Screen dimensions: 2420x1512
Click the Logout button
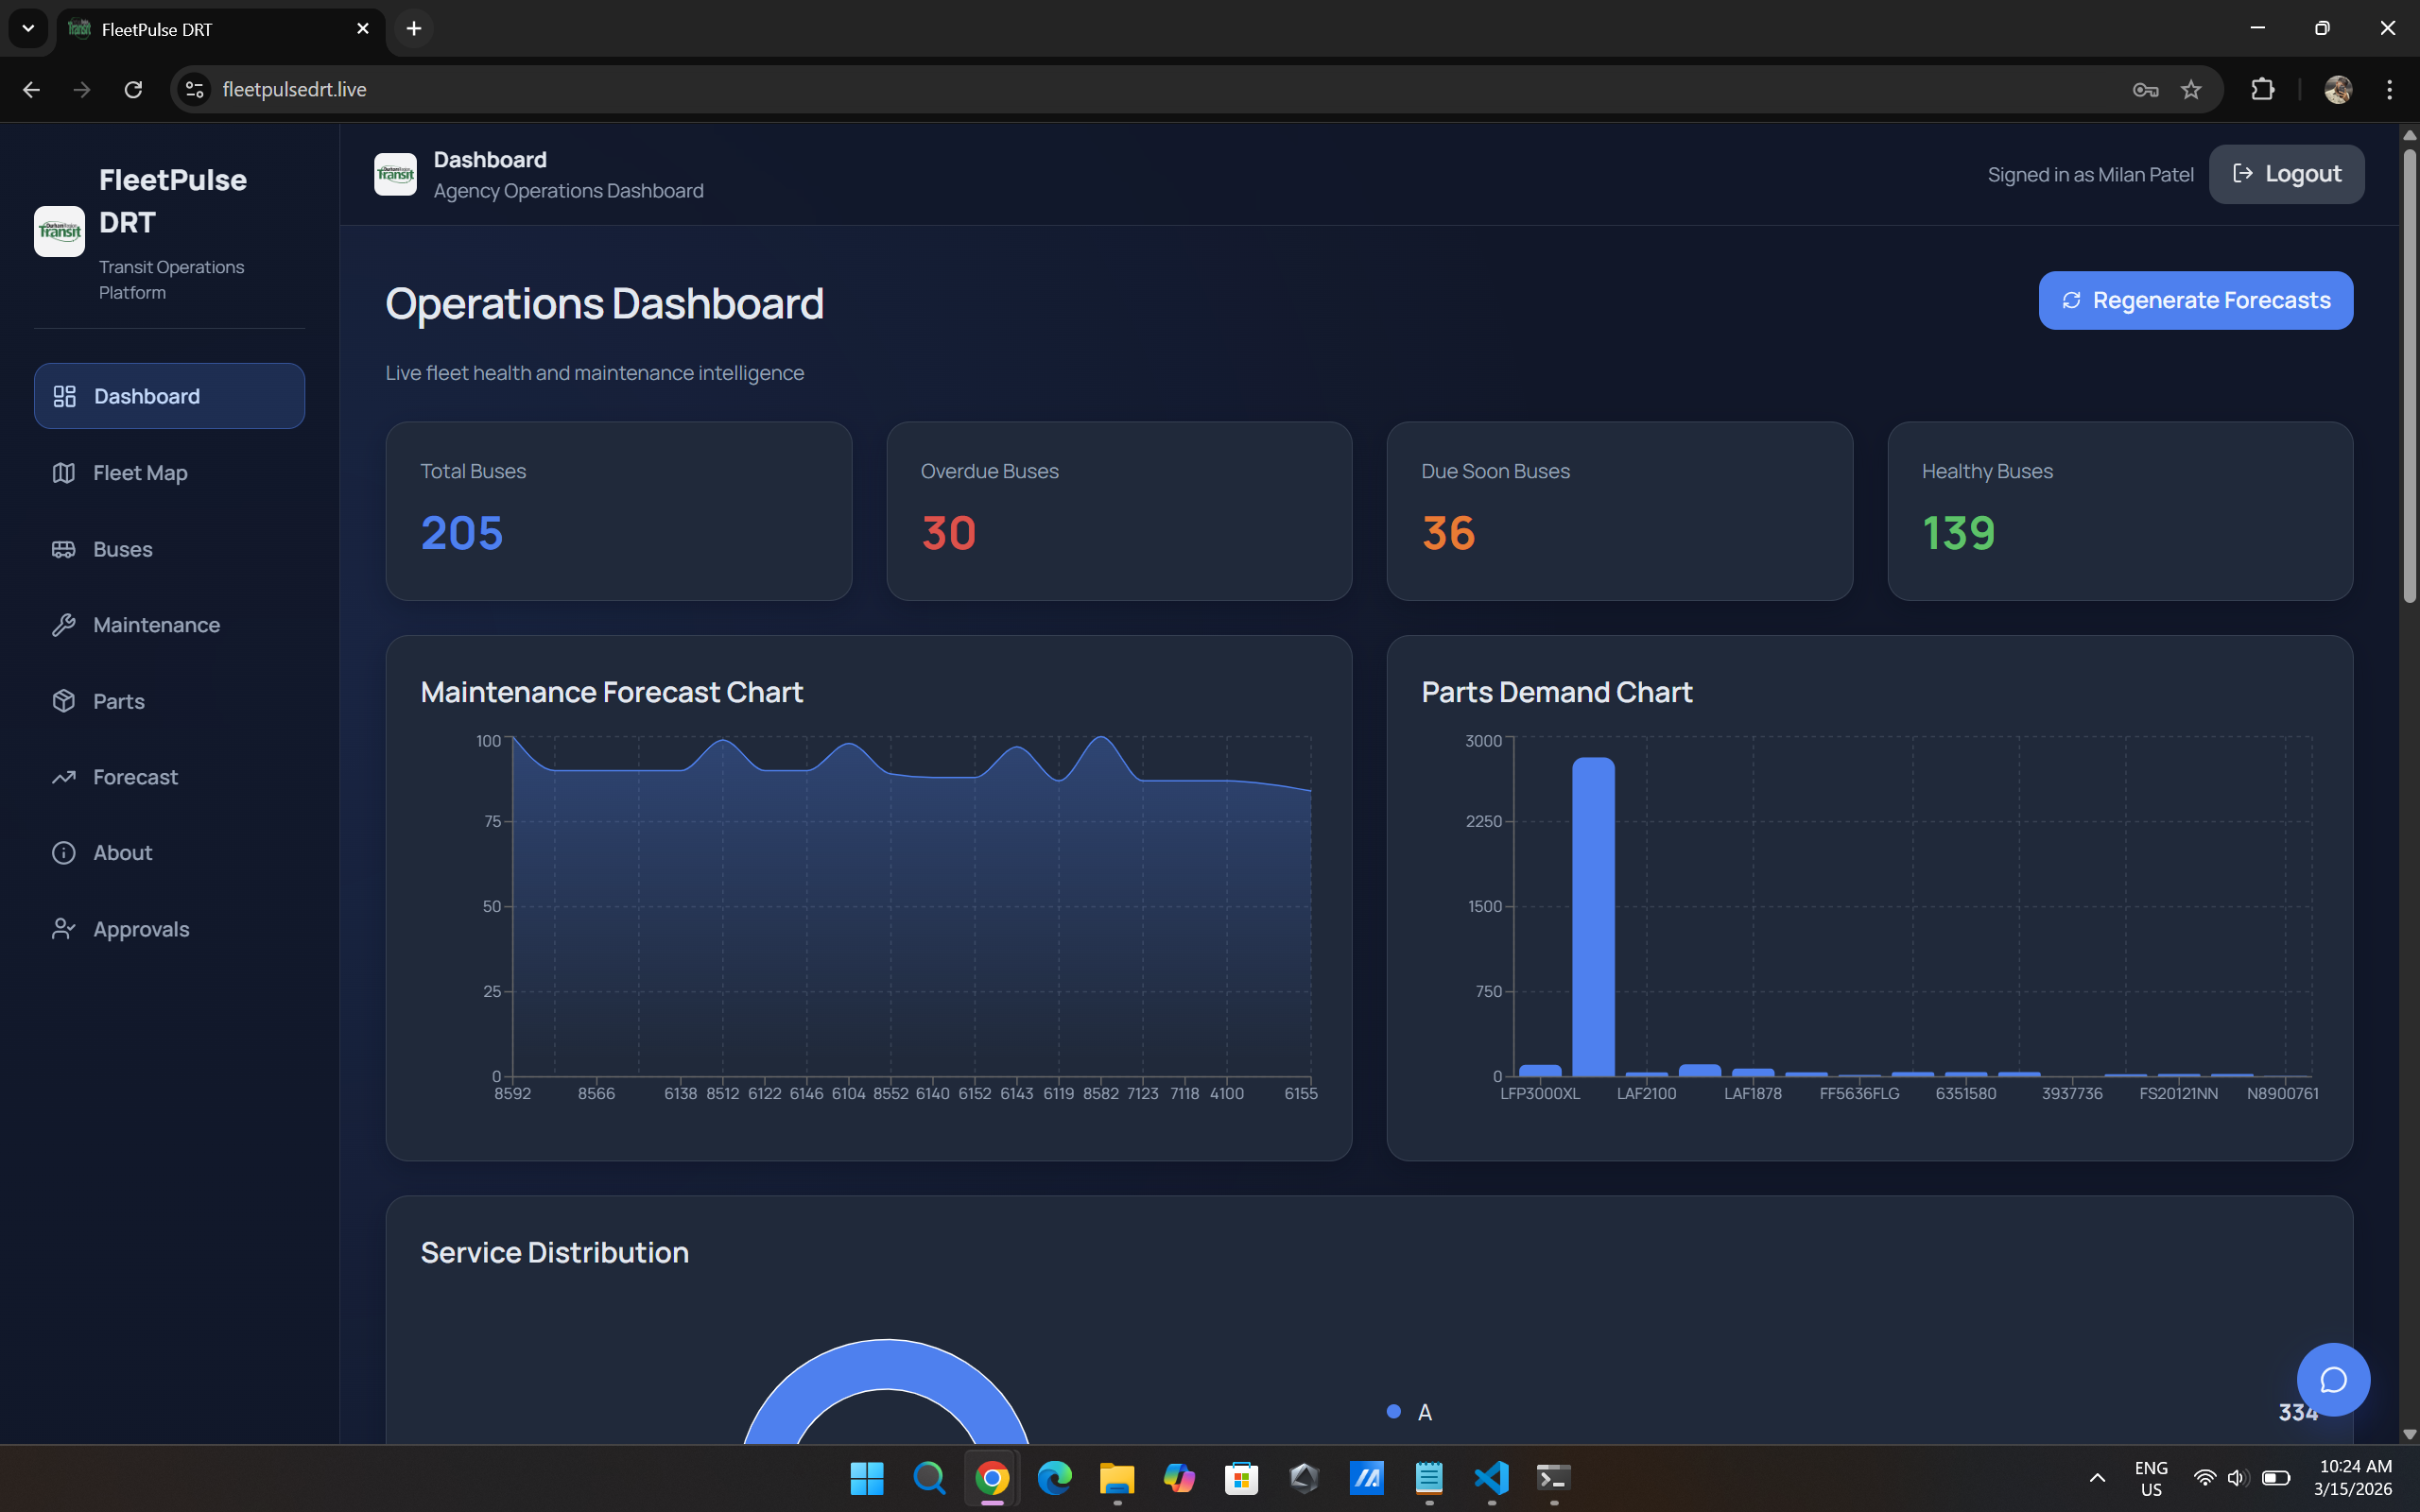click(x=2286, y=174)
